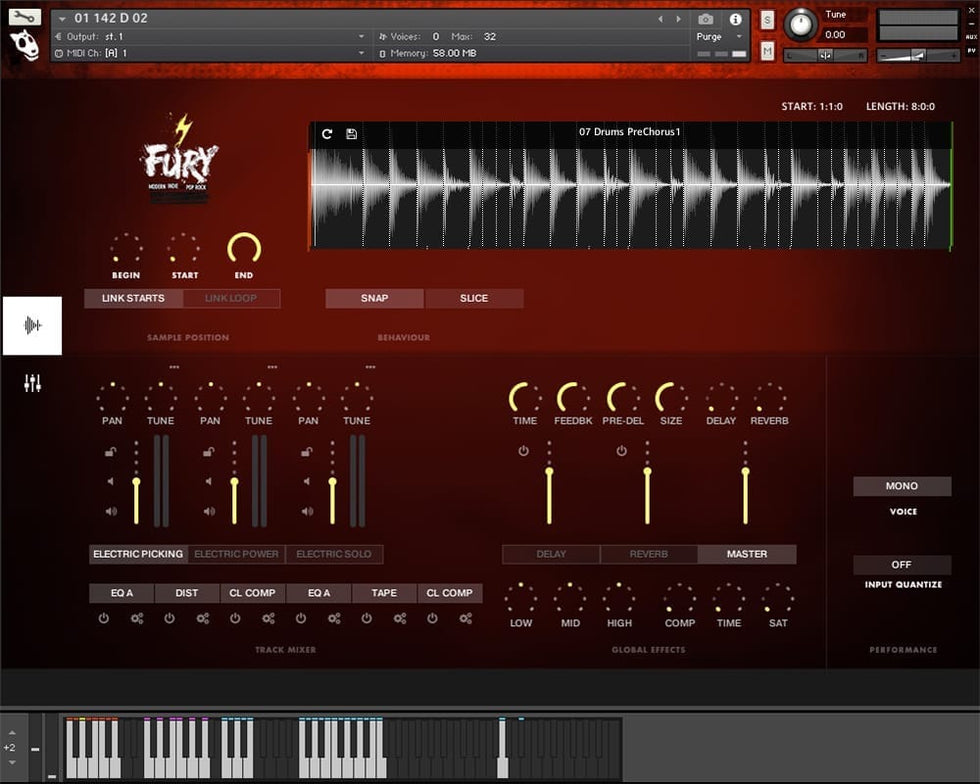The image size is (980, 784).
Task: Click the lock icon on the first track
Action: click(111, 453)
